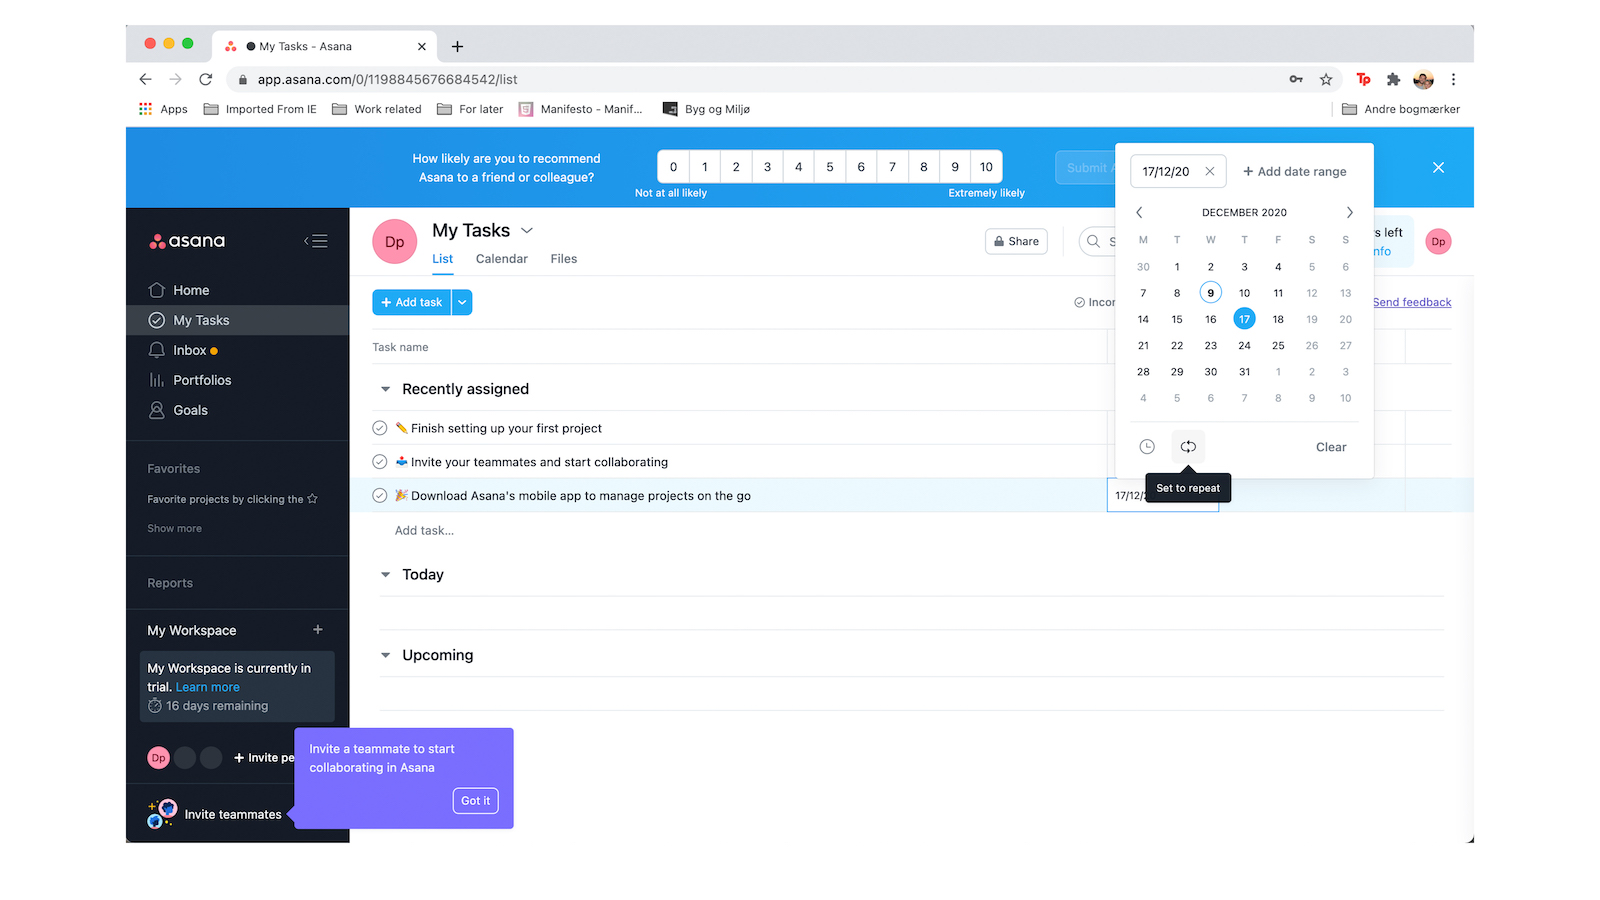This screenshot has height=900, width=1600.
Task: Switch to the Files tab
Action: 563,258
